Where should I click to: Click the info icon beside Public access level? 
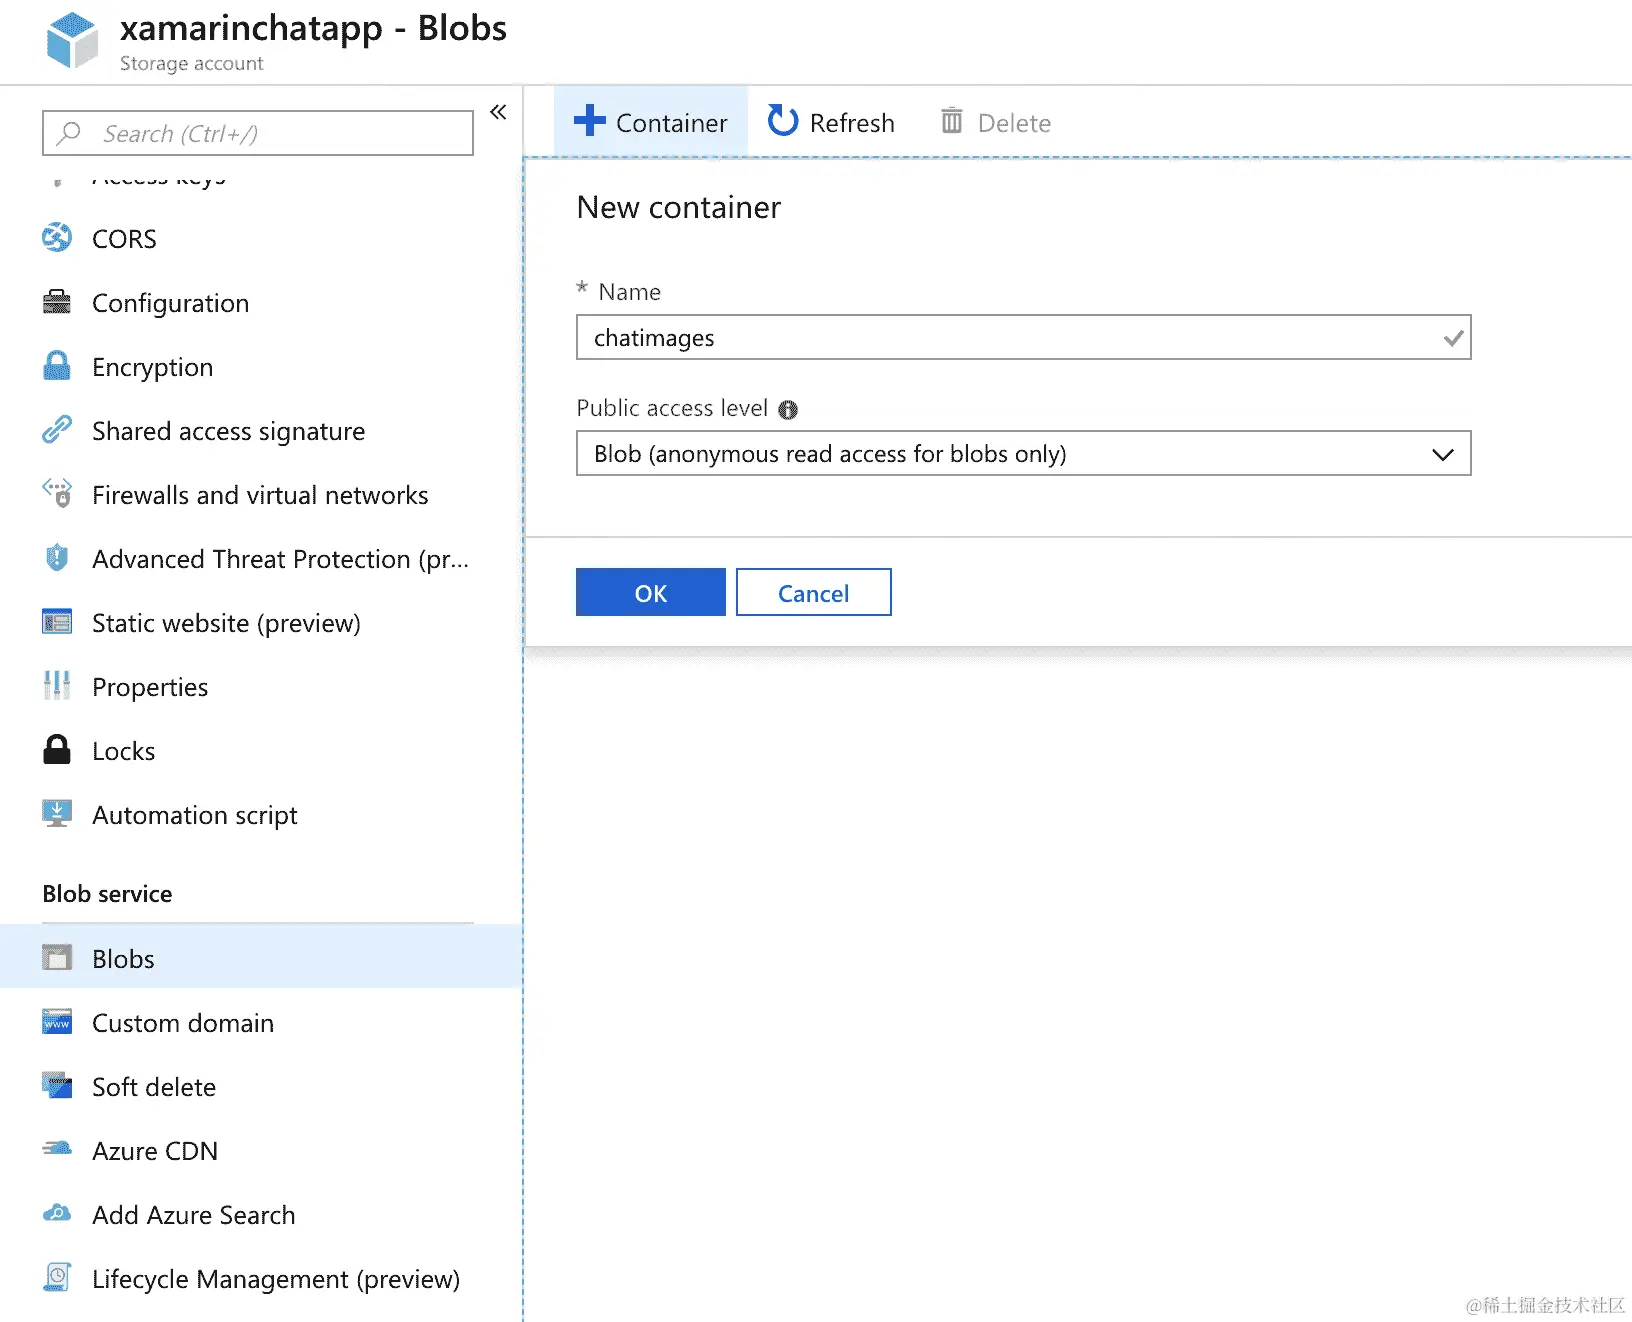pyautogui.click(x=788, y=409)
